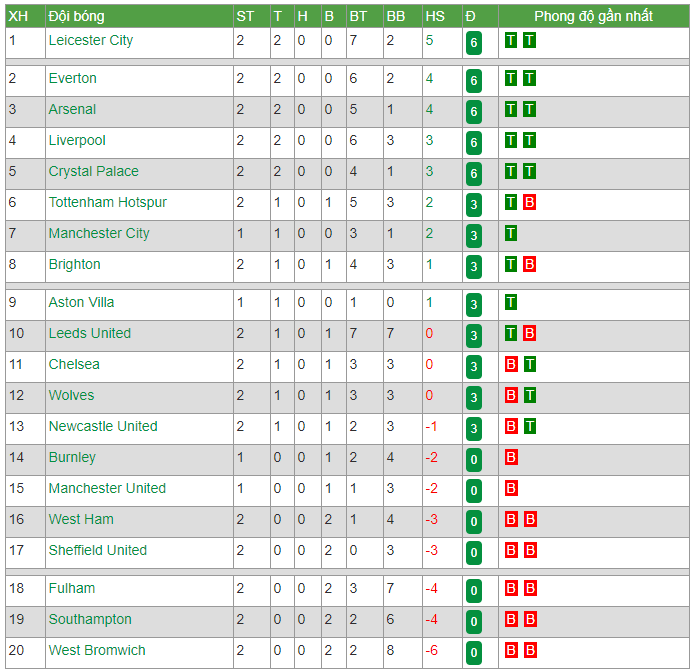Click the HS column header

pos(435,16)
